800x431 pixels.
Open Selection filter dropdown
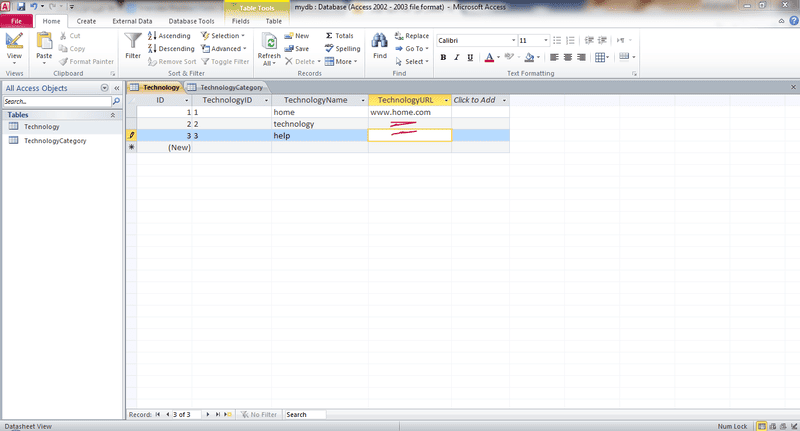[x=222, y=36]
